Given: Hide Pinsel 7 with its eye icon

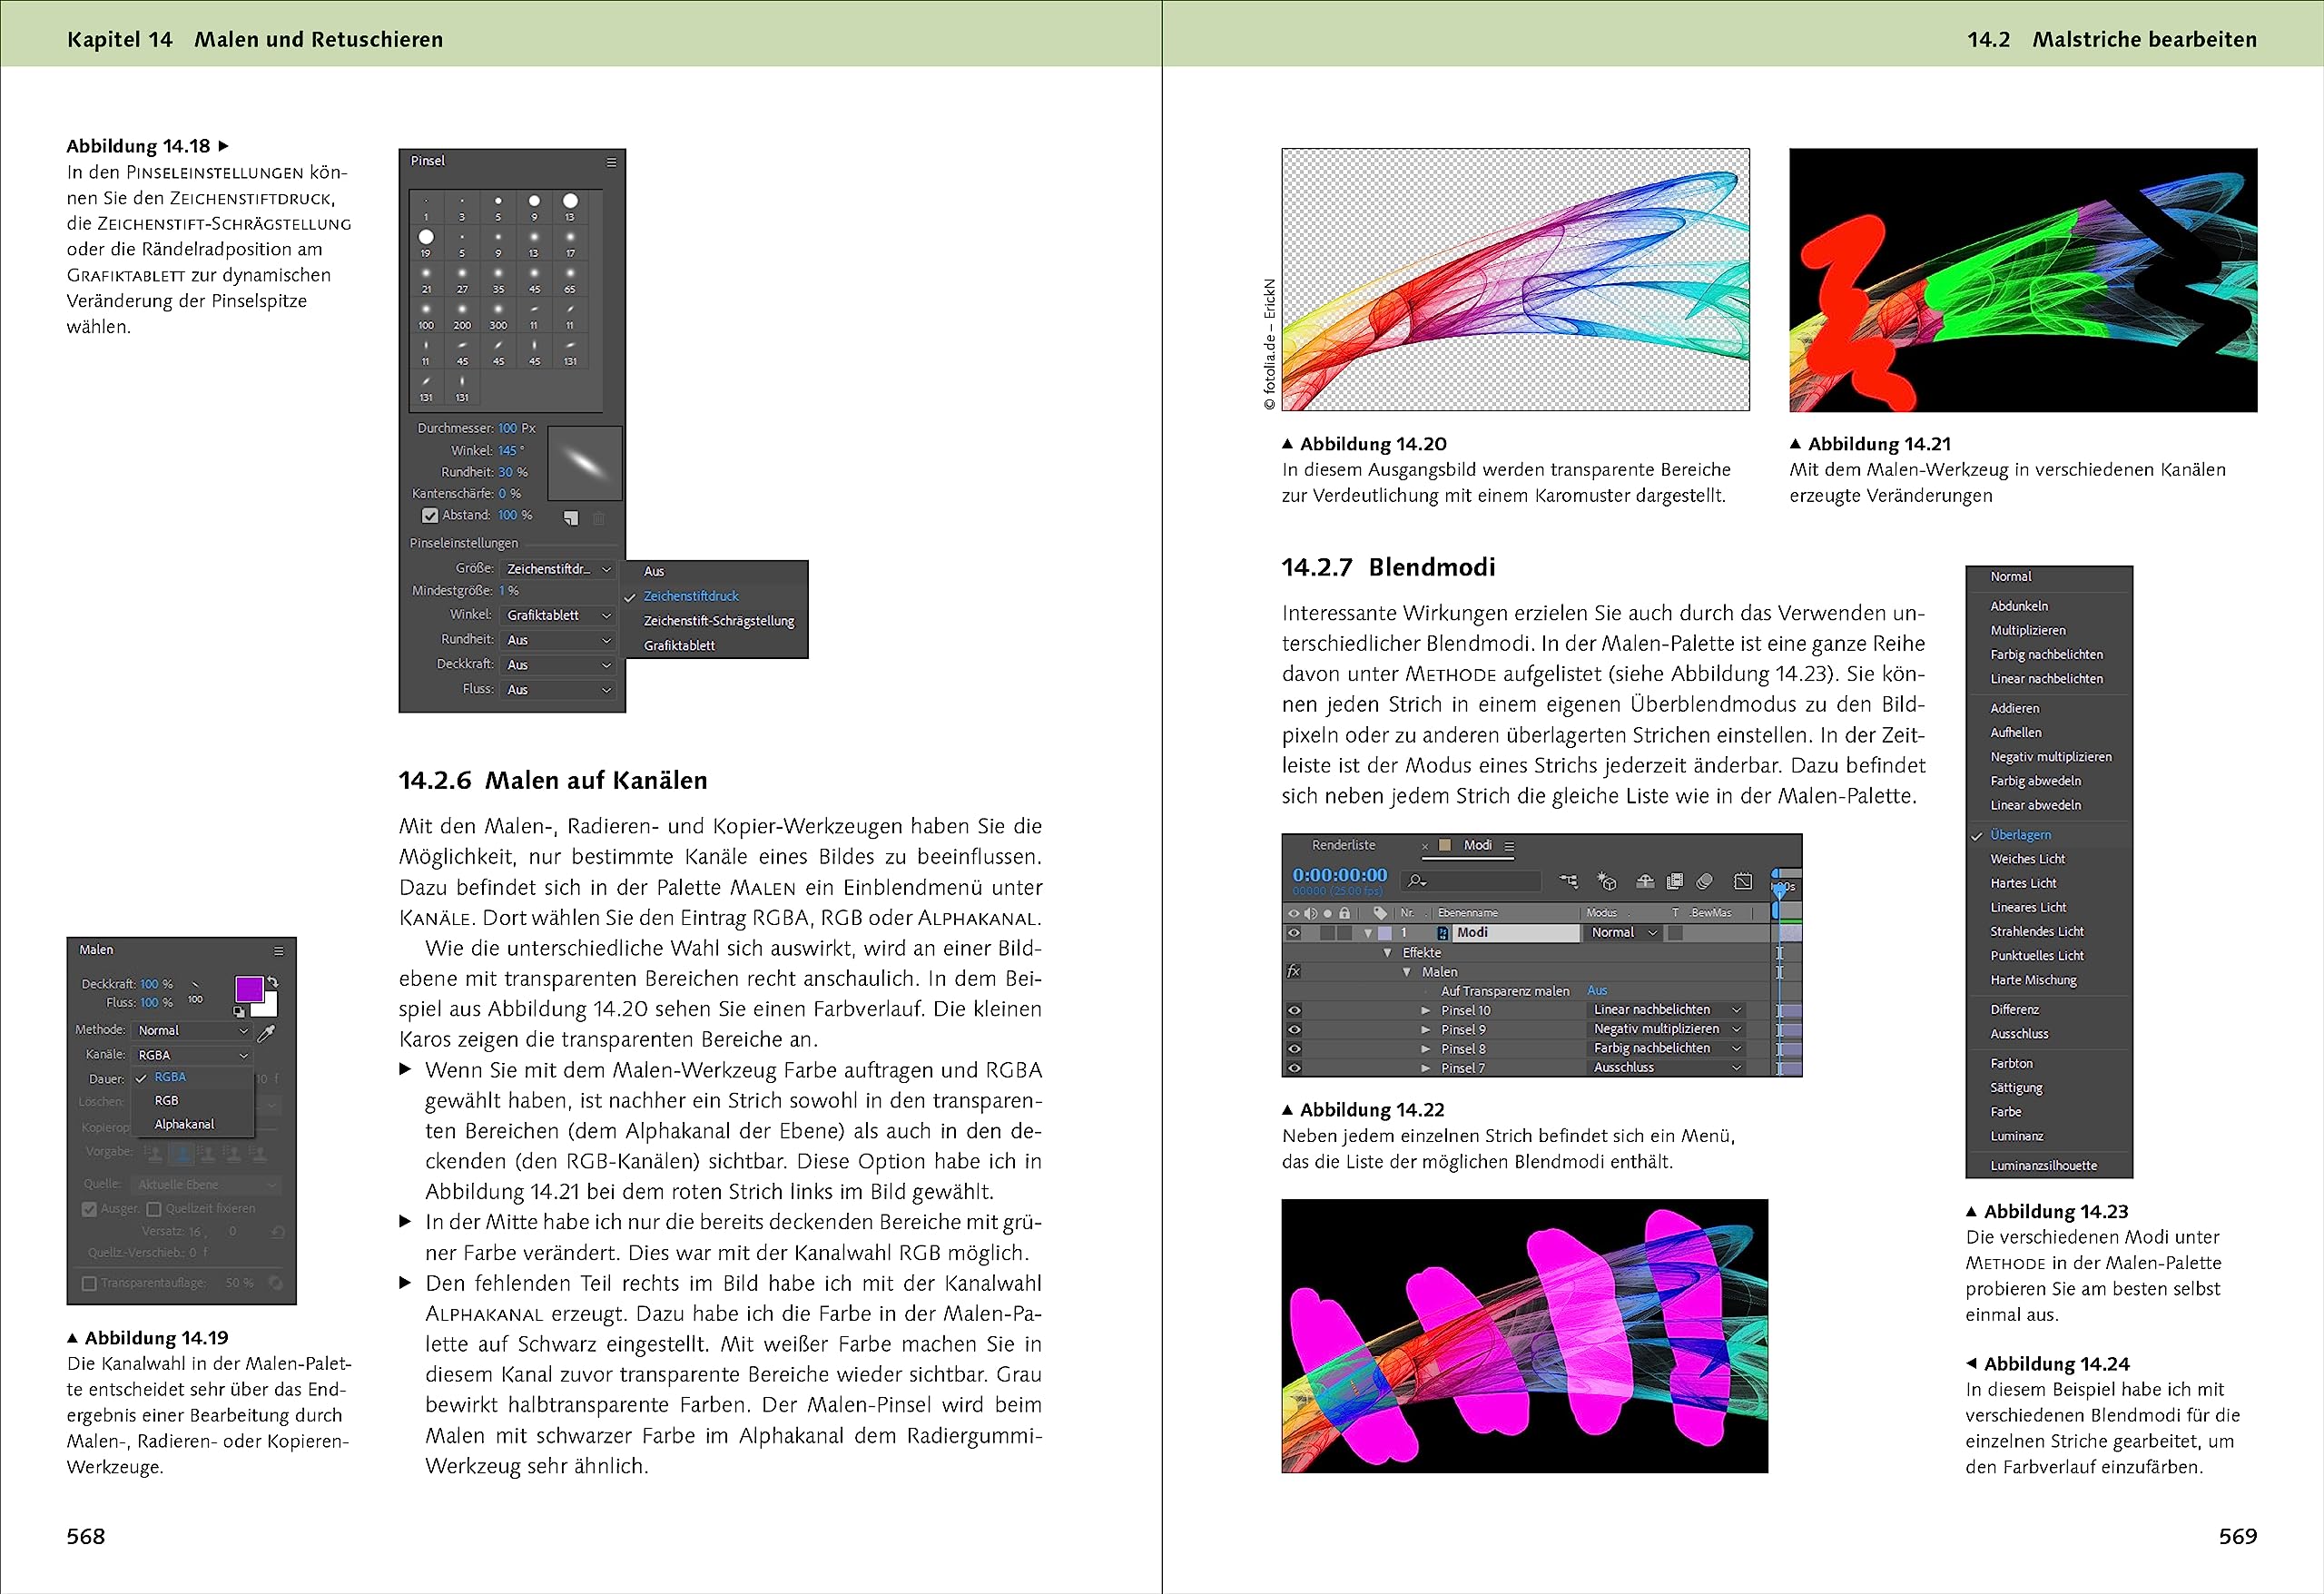Looking at the screenshot, I should (1294, 1068).
